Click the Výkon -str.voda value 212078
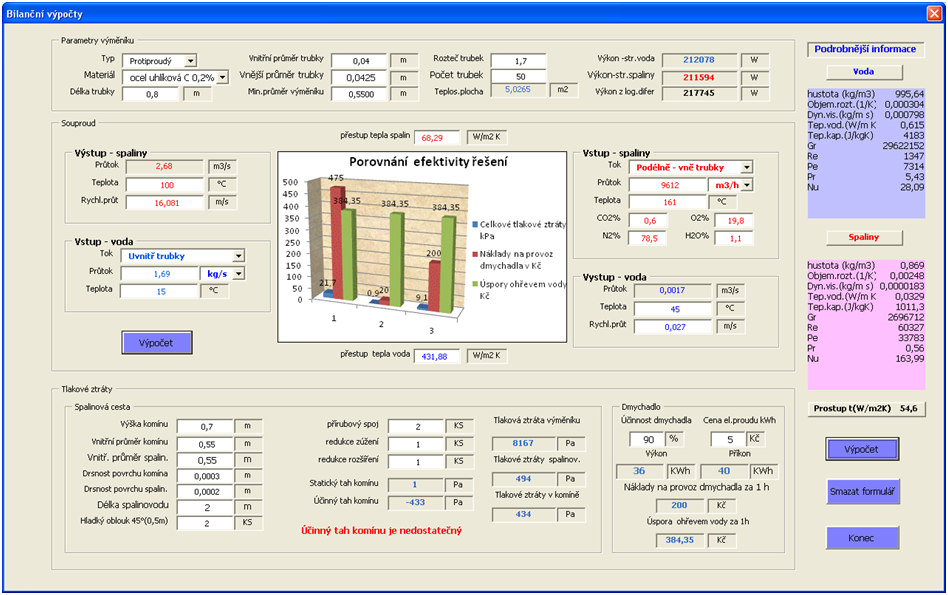This screenshot has height=595, width=948. click(700, 60)
